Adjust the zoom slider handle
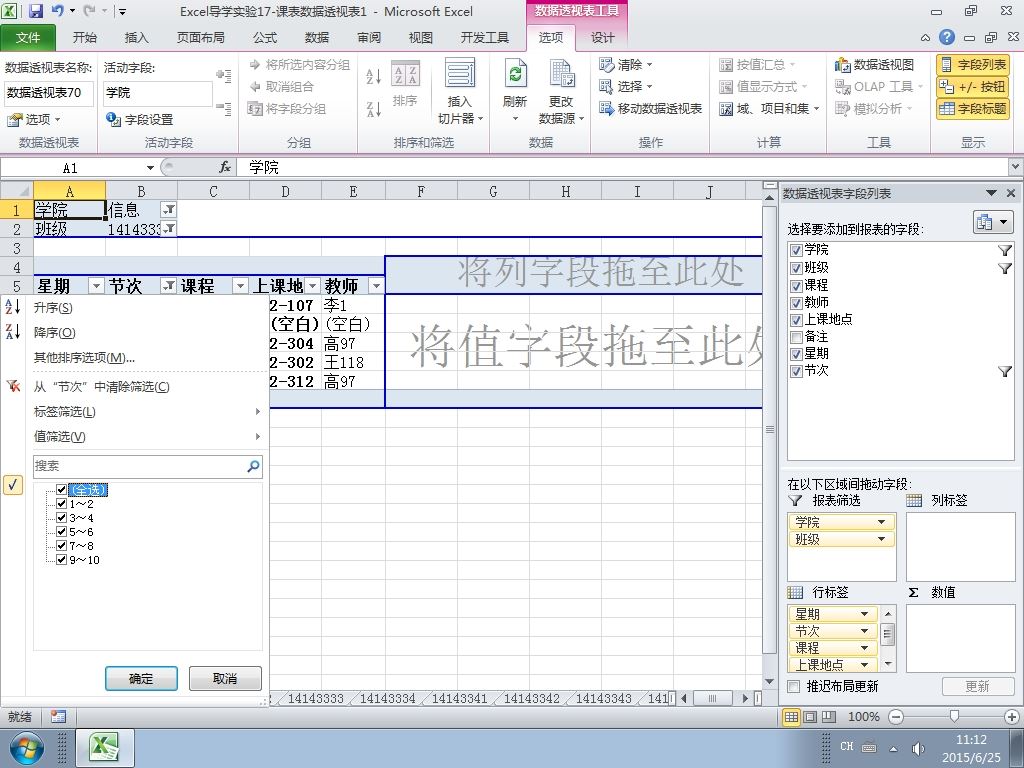 pyautogui.click(x=953, y=717)
